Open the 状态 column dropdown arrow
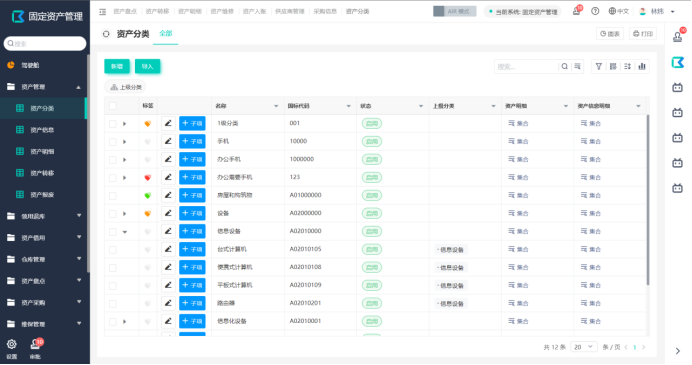 point(421,106)
